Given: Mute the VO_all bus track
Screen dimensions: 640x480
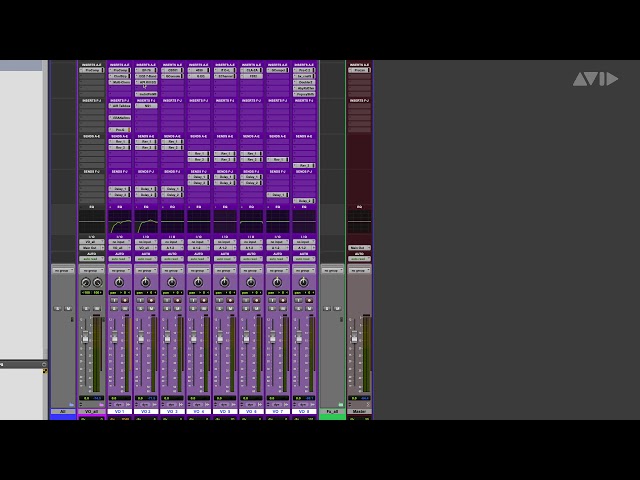Looking at the screenshot, I should pos(97,309).
